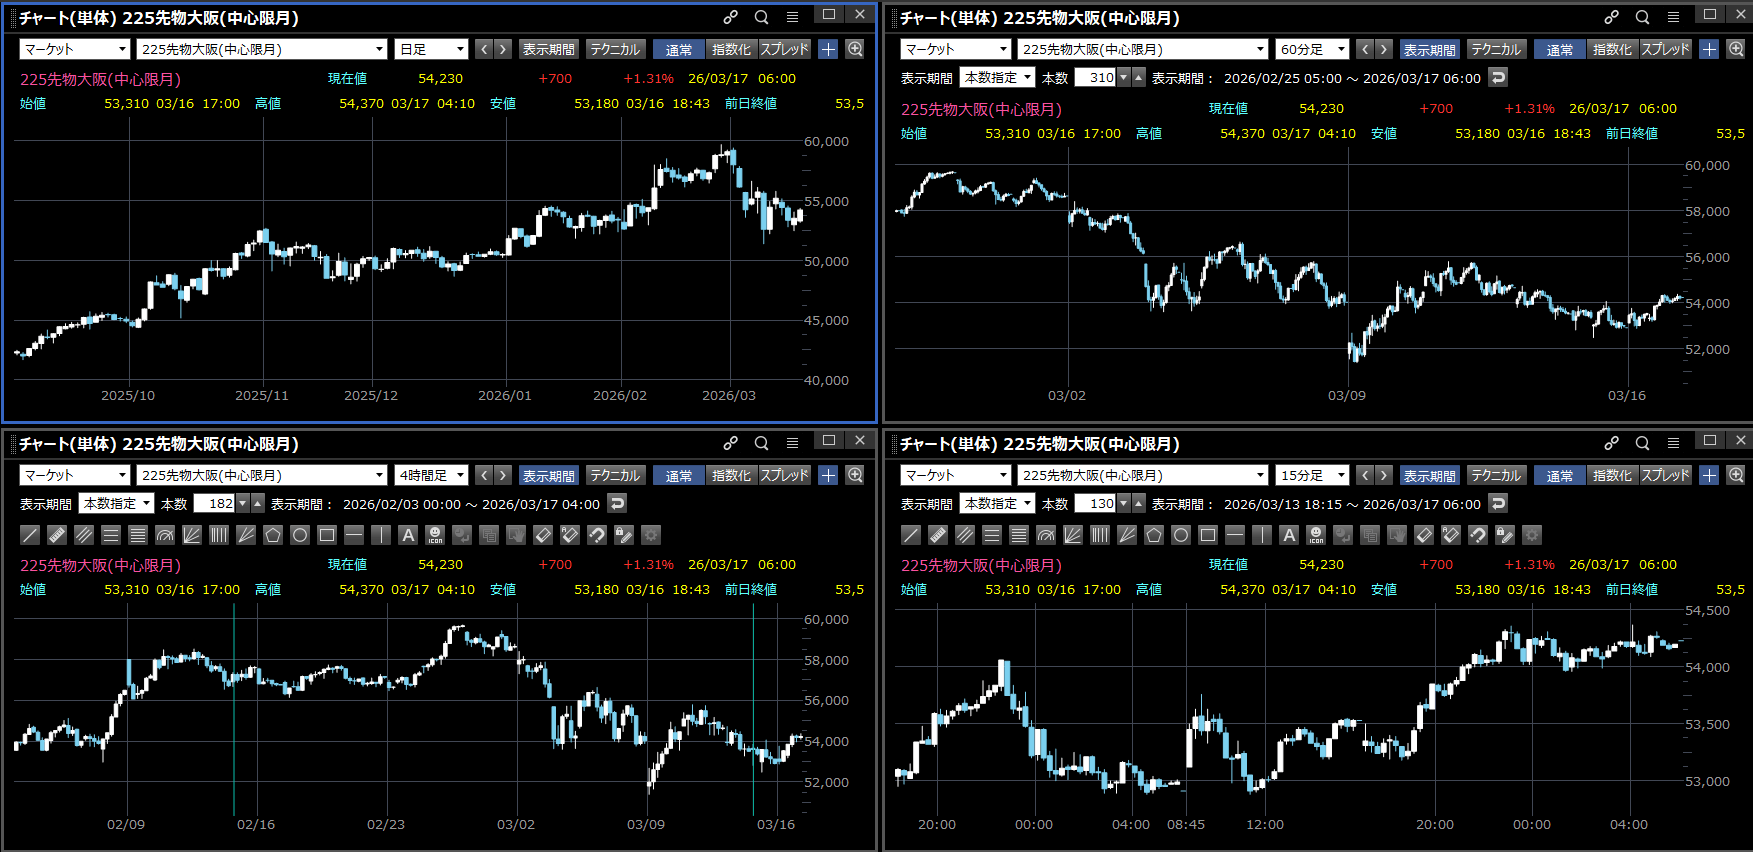This screenshot has height=852, width=1753.
Task: Click the link chain icon in the 日足 chart title bar
Action: point(731,17)
